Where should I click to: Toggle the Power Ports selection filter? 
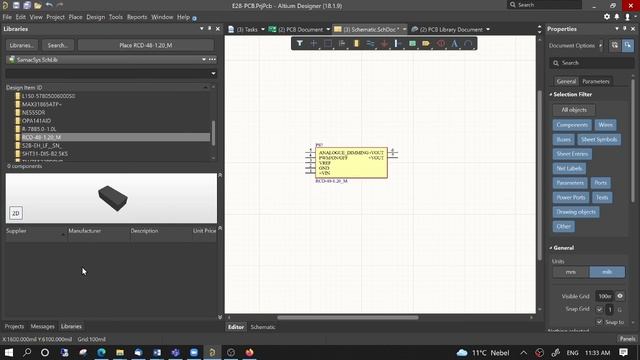tap(571, 198)
